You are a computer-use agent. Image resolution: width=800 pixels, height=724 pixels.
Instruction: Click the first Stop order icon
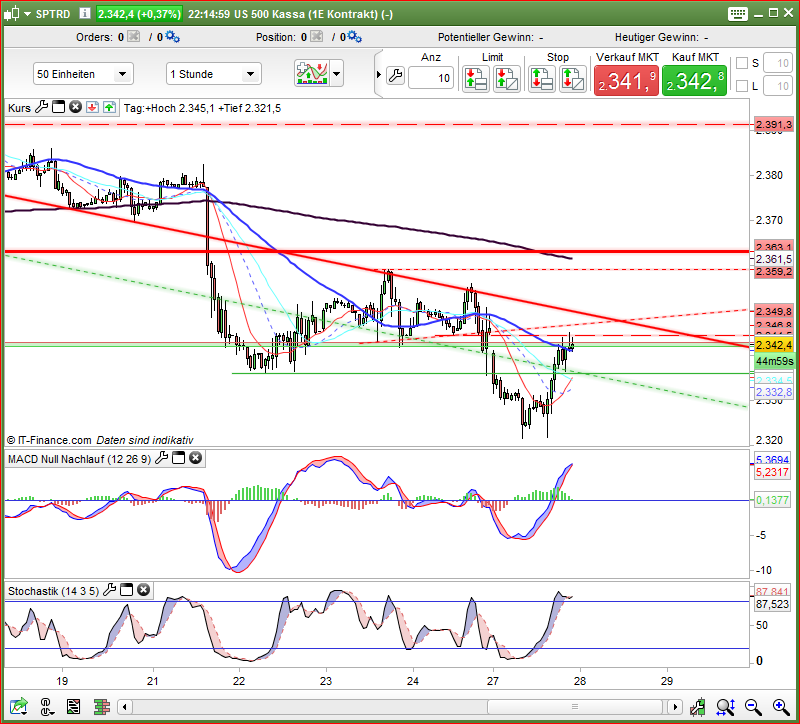(541, 79)
